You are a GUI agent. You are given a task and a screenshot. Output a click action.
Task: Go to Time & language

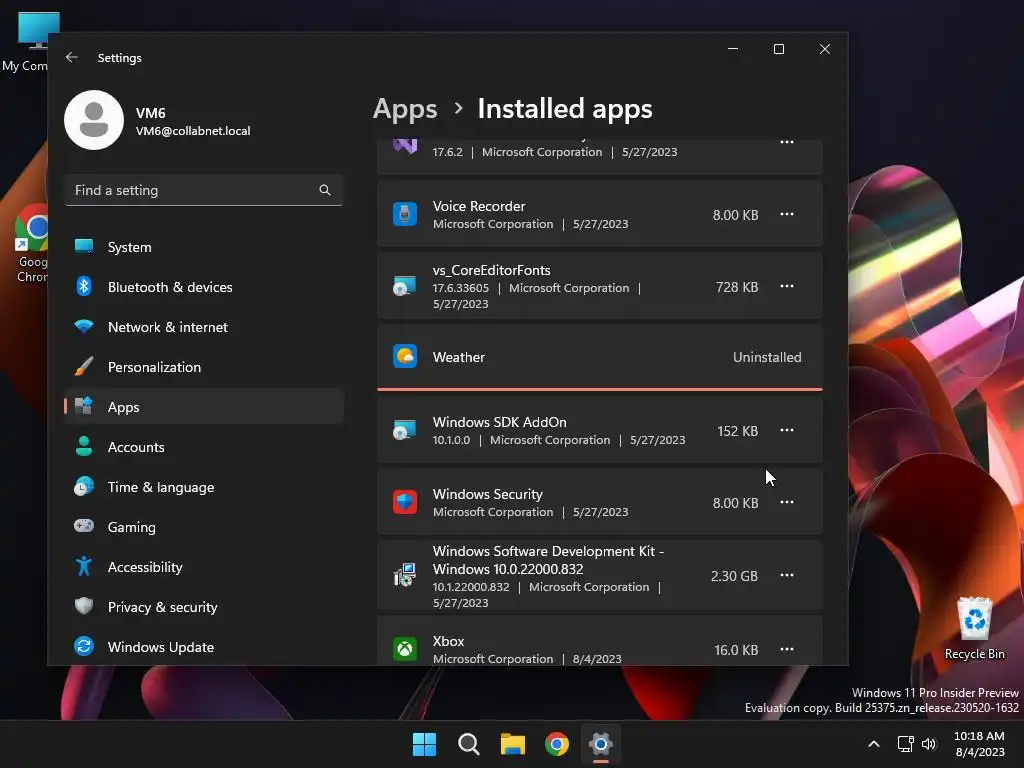(204, 487)
